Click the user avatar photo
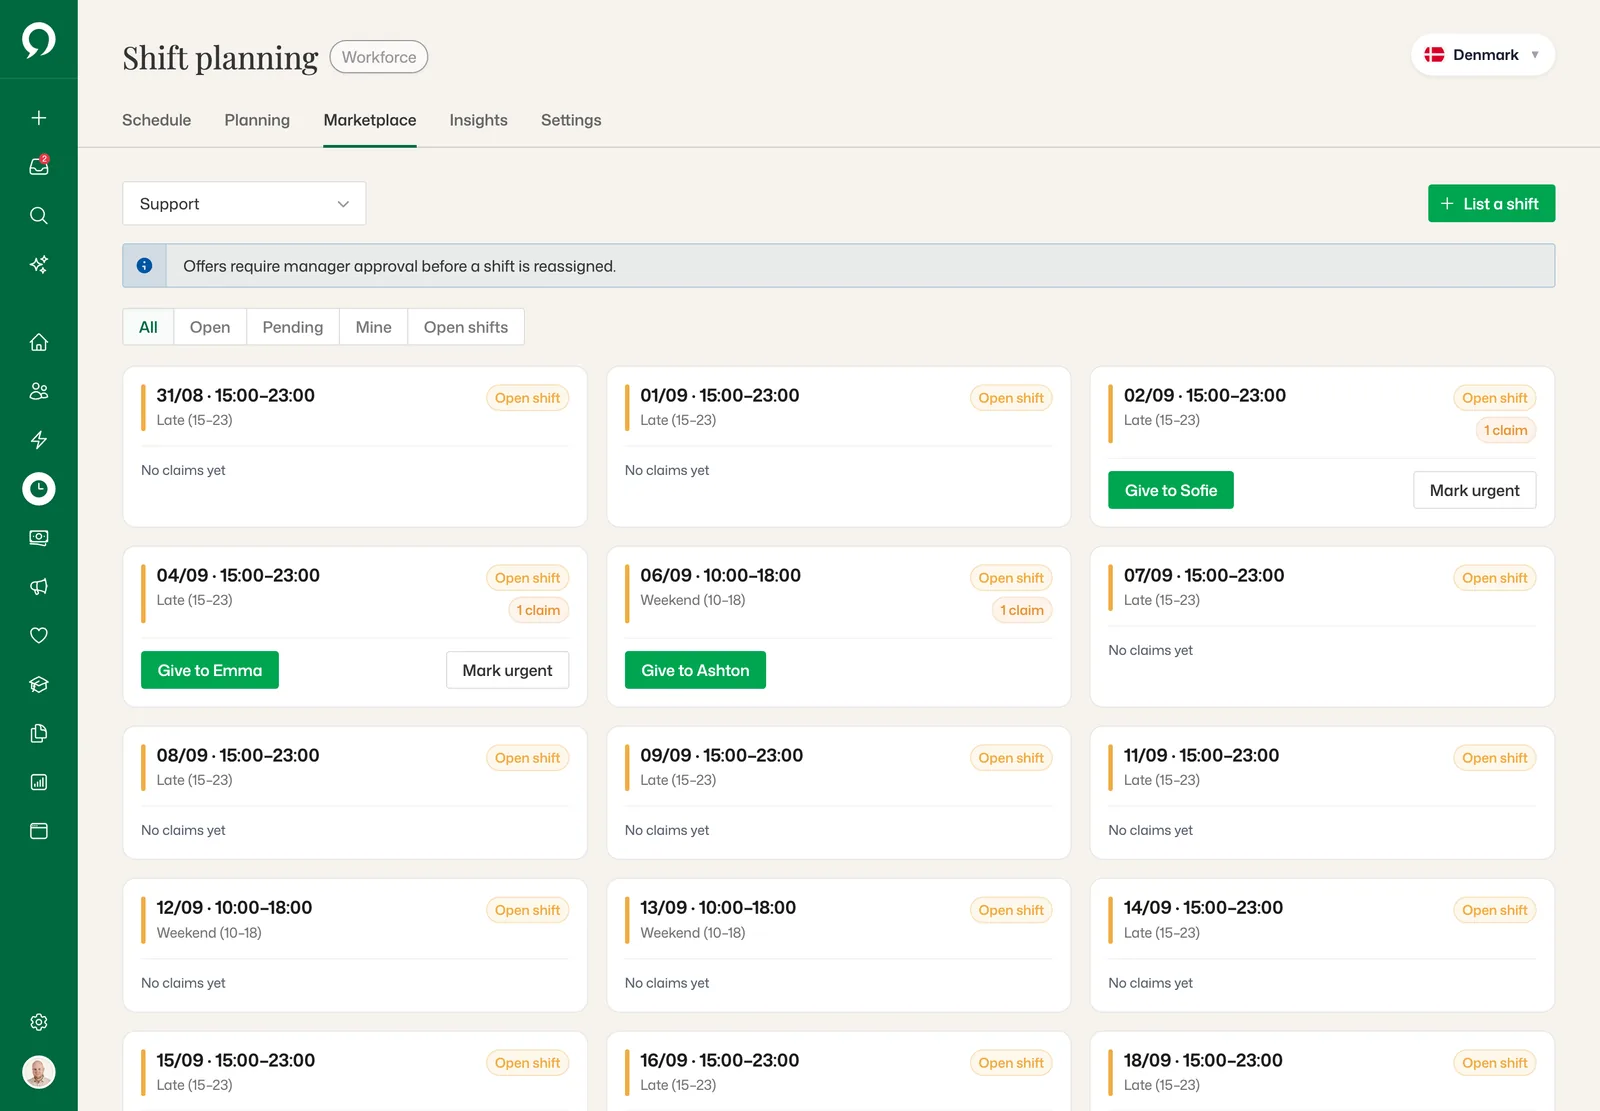Viewport: 1600px width, 1111px height. pyautogui.click(x=39, y=1072)
